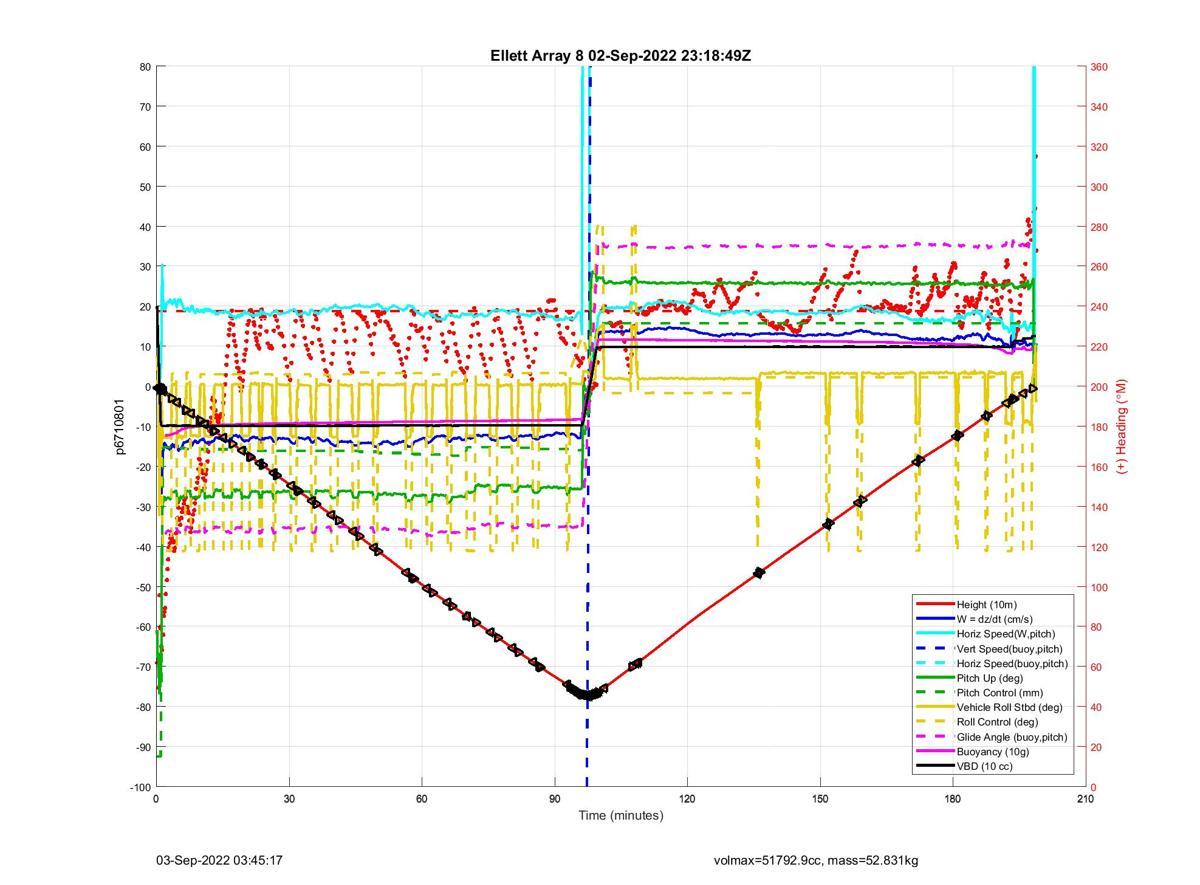Click x-axis tick label "90"
1200x885 pixels.
pos(554,798)
